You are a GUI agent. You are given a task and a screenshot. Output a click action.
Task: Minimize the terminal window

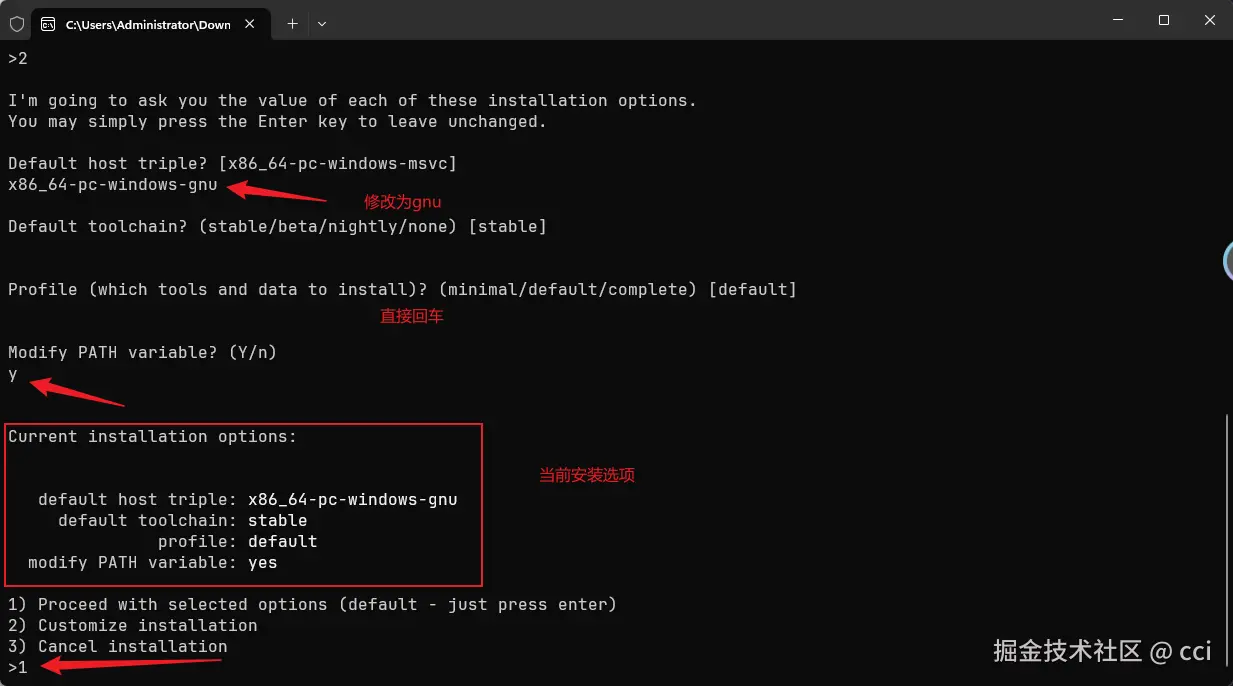pyautogui.click(x=1117, y=20)
